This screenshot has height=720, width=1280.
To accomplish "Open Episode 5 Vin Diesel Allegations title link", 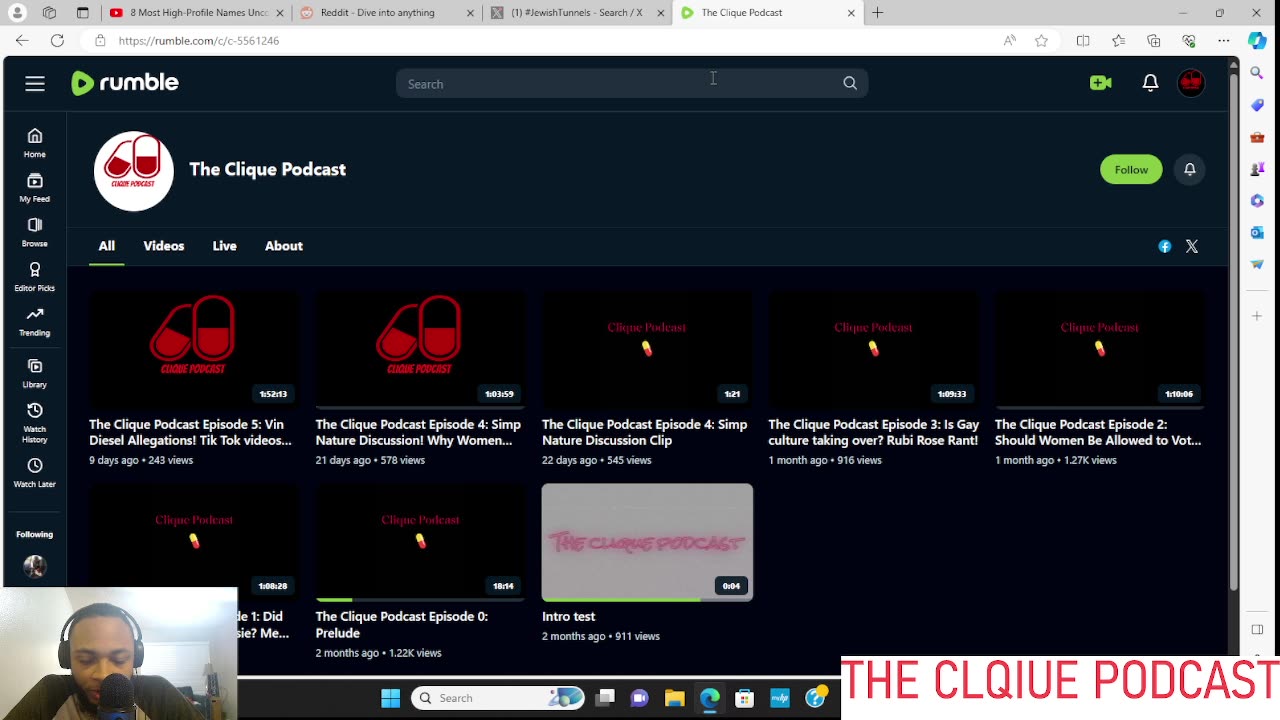I will 190,432.
